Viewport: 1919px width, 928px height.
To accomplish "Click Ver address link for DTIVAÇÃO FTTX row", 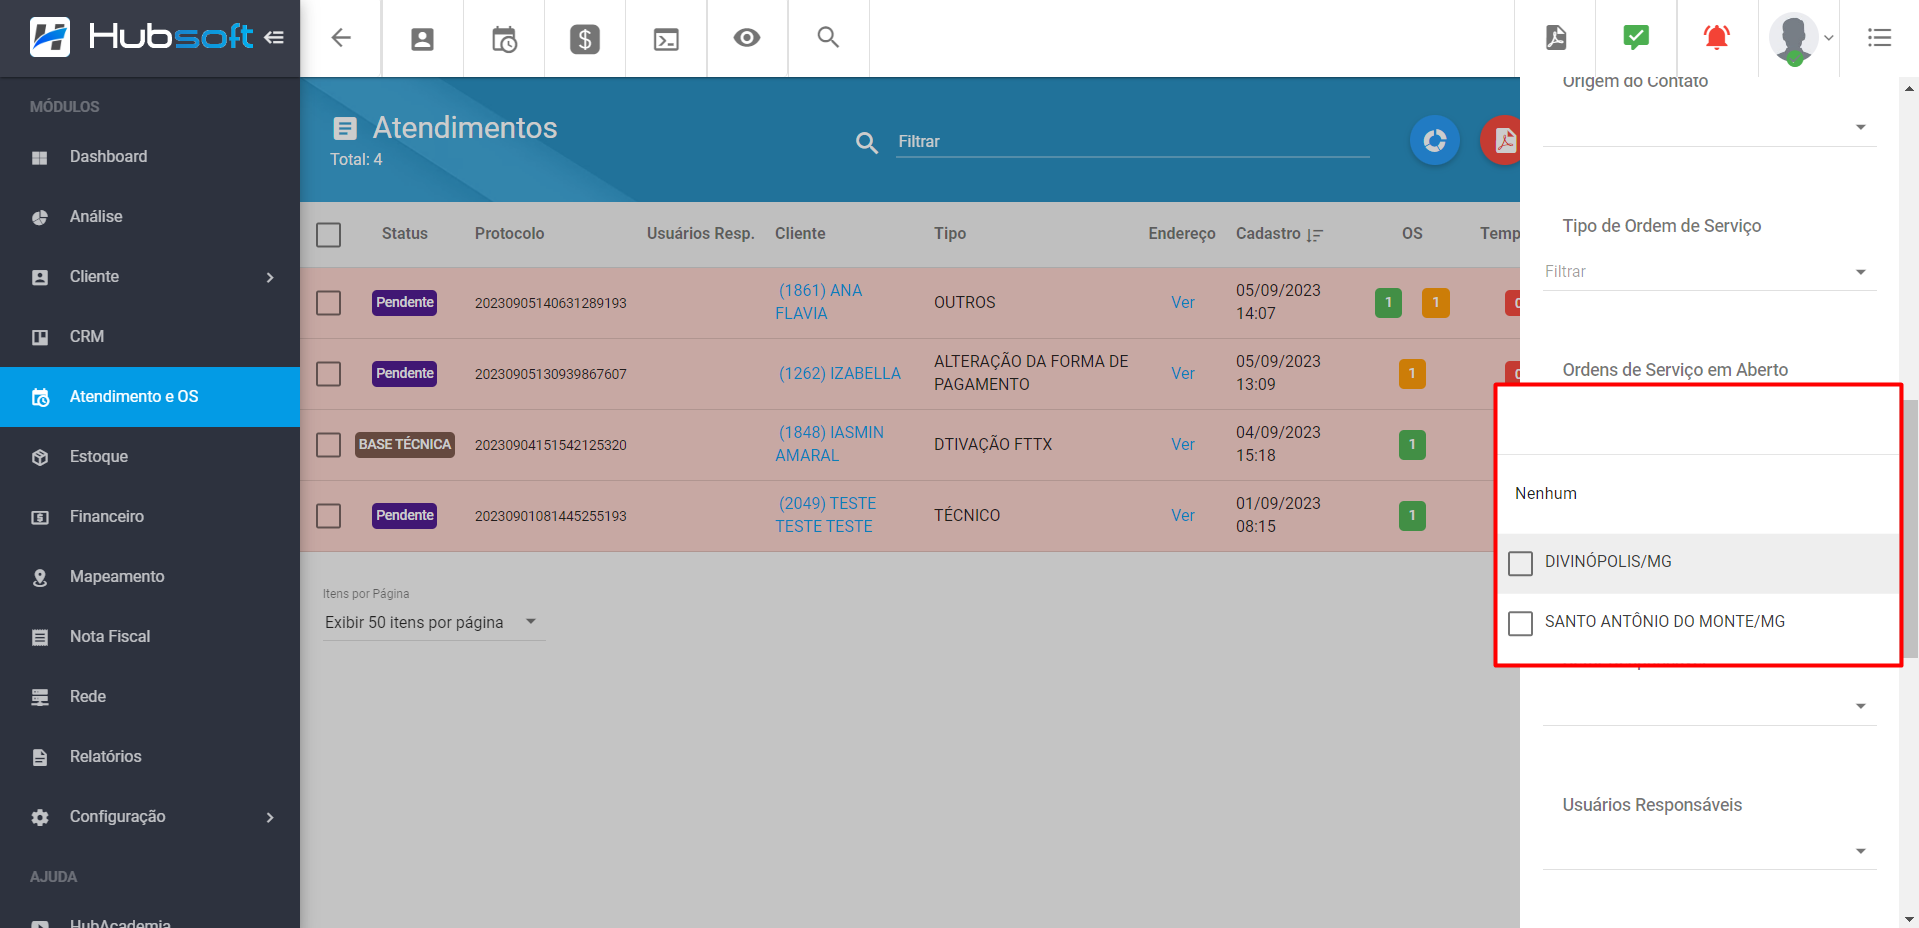I will tap(1183, 444).
